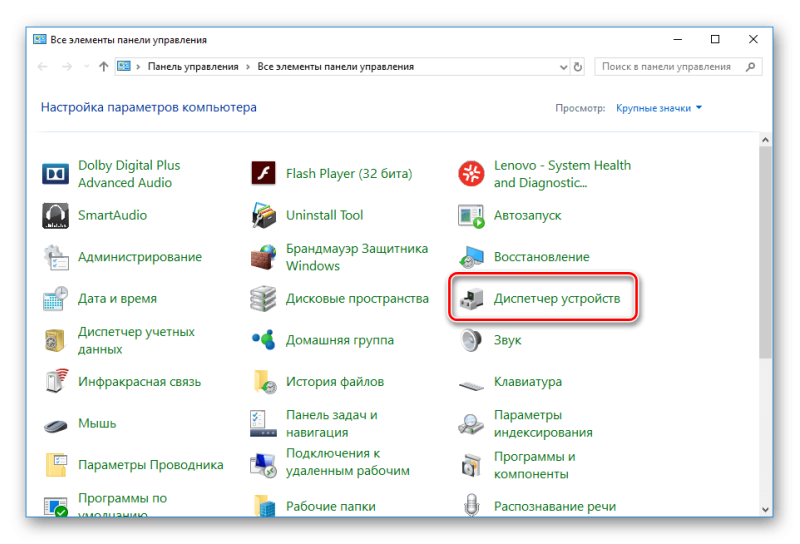Select the Все элементы панели управления breadcrumb

(335, 67)
